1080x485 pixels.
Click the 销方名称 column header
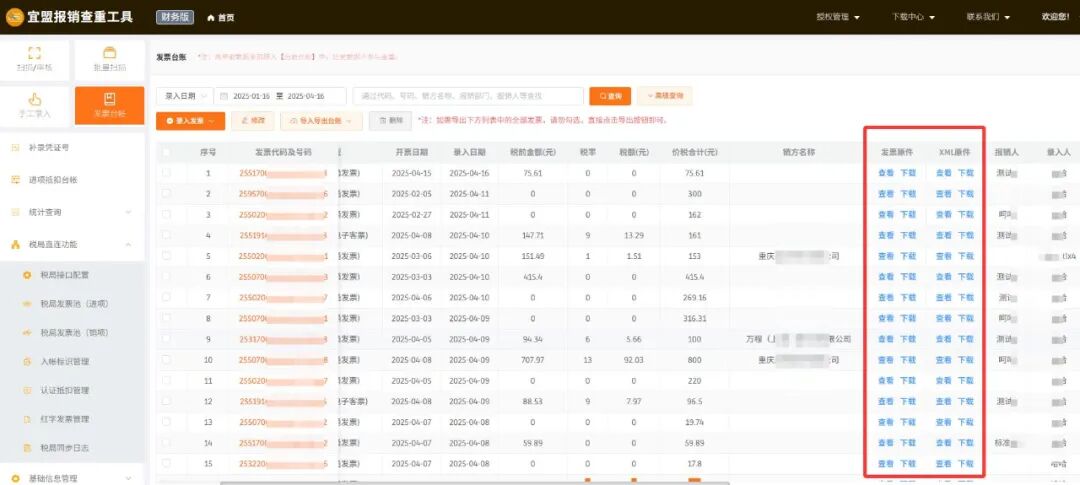coord(799,152)
